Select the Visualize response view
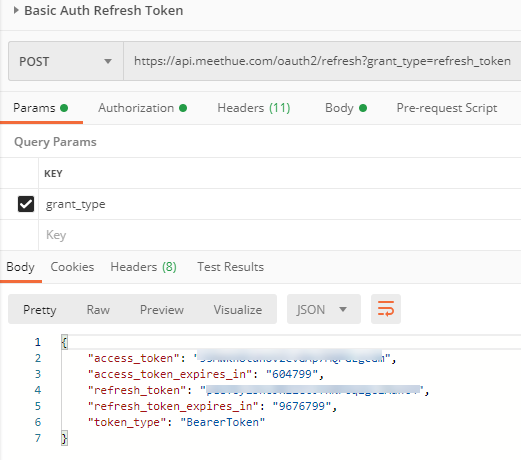Screen dimensions: 521x460 click(x=238, y=310)
